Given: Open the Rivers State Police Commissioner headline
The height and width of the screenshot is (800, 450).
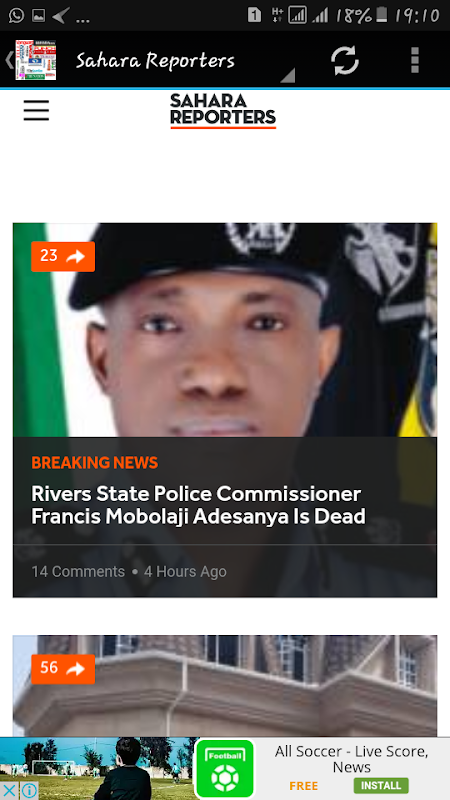Looking at the screenshot, I should pyautogui.click(x=198, y=505).
